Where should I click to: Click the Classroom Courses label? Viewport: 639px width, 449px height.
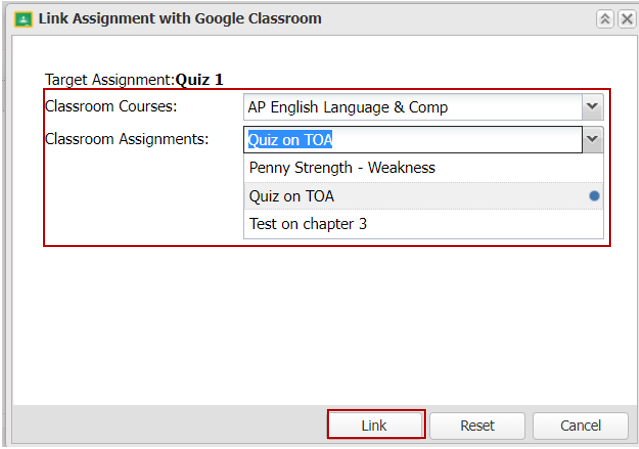[x=111, y=106]
